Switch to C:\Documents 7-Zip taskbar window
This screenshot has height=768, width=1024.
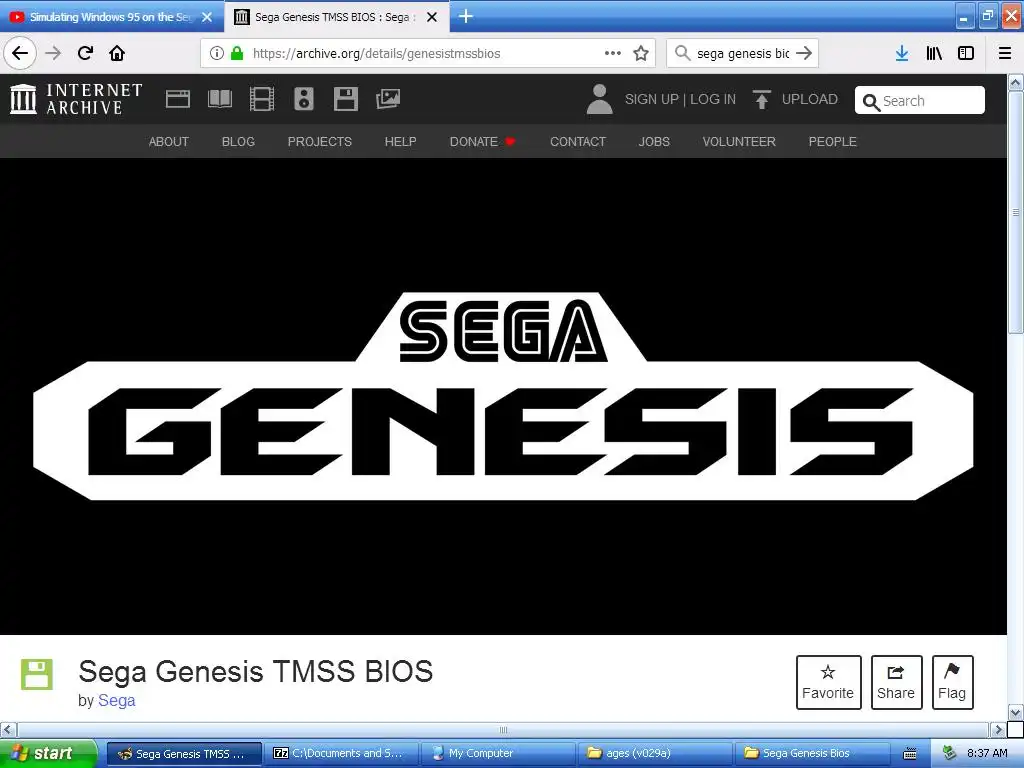tap(342, 754)
